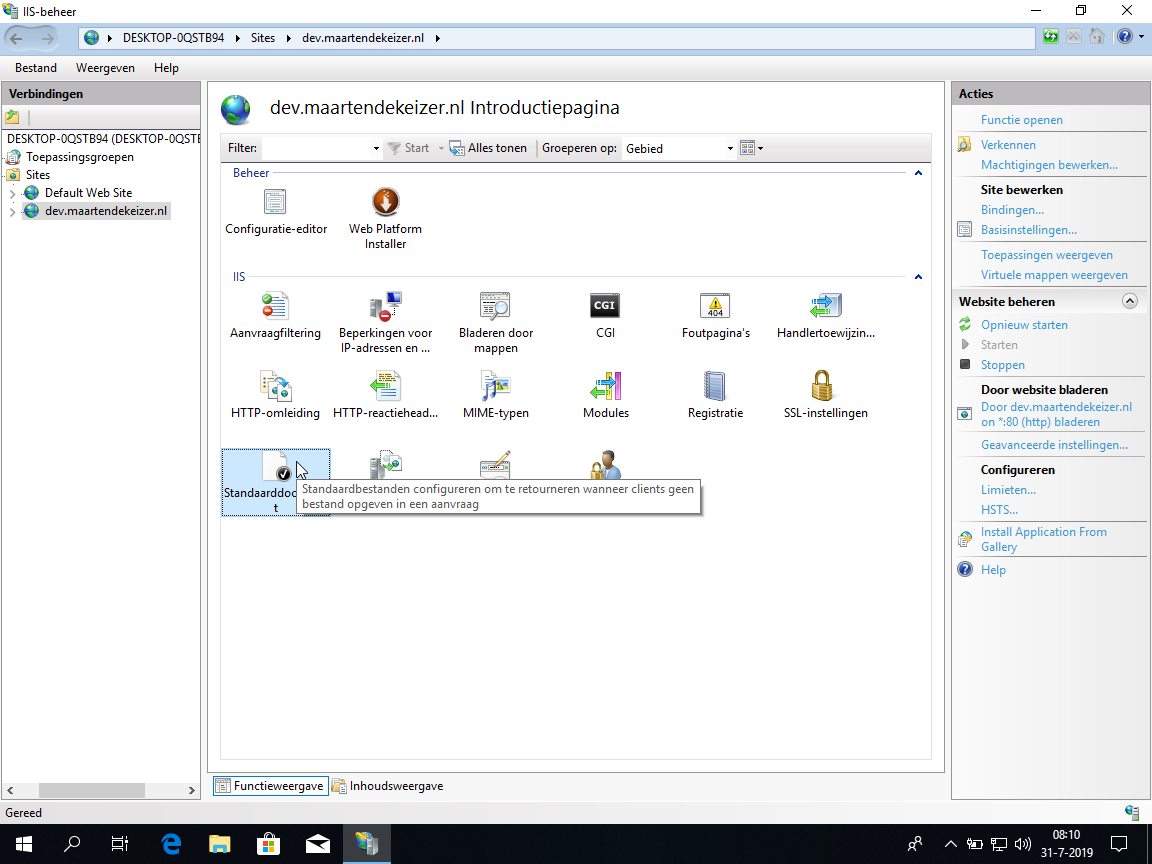Screen dimensions: 1152x864
Task: Open the Weergeven menu
Action: [x=105, y=68]
